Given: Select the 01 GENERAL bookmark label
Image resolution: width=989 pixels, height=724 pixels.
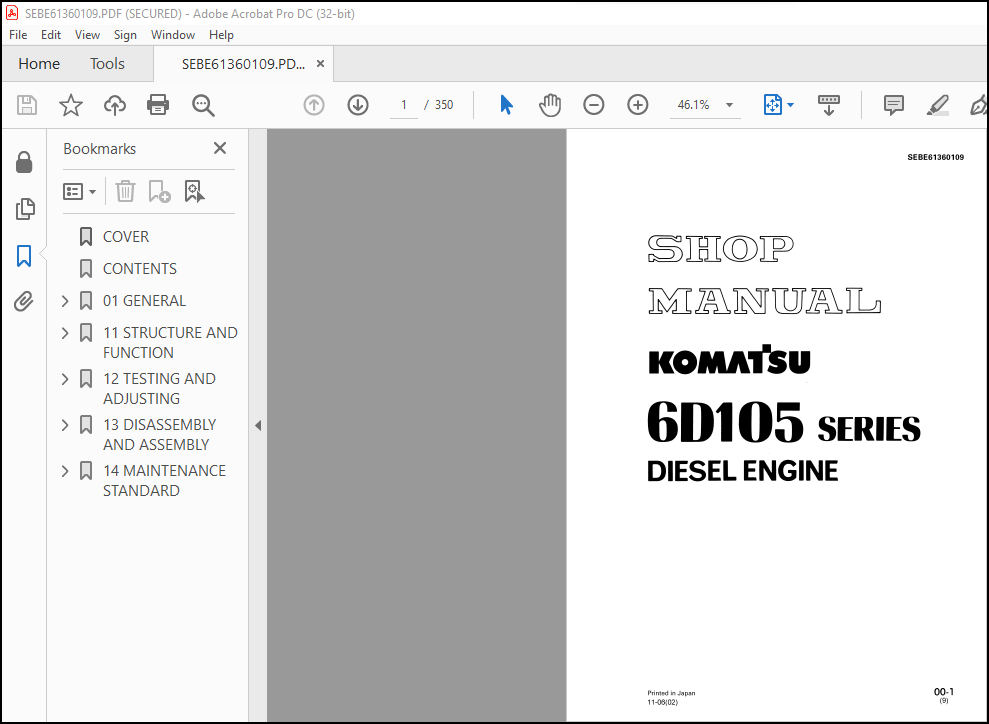Looking at the screenshot, I should tap(144, 301).
